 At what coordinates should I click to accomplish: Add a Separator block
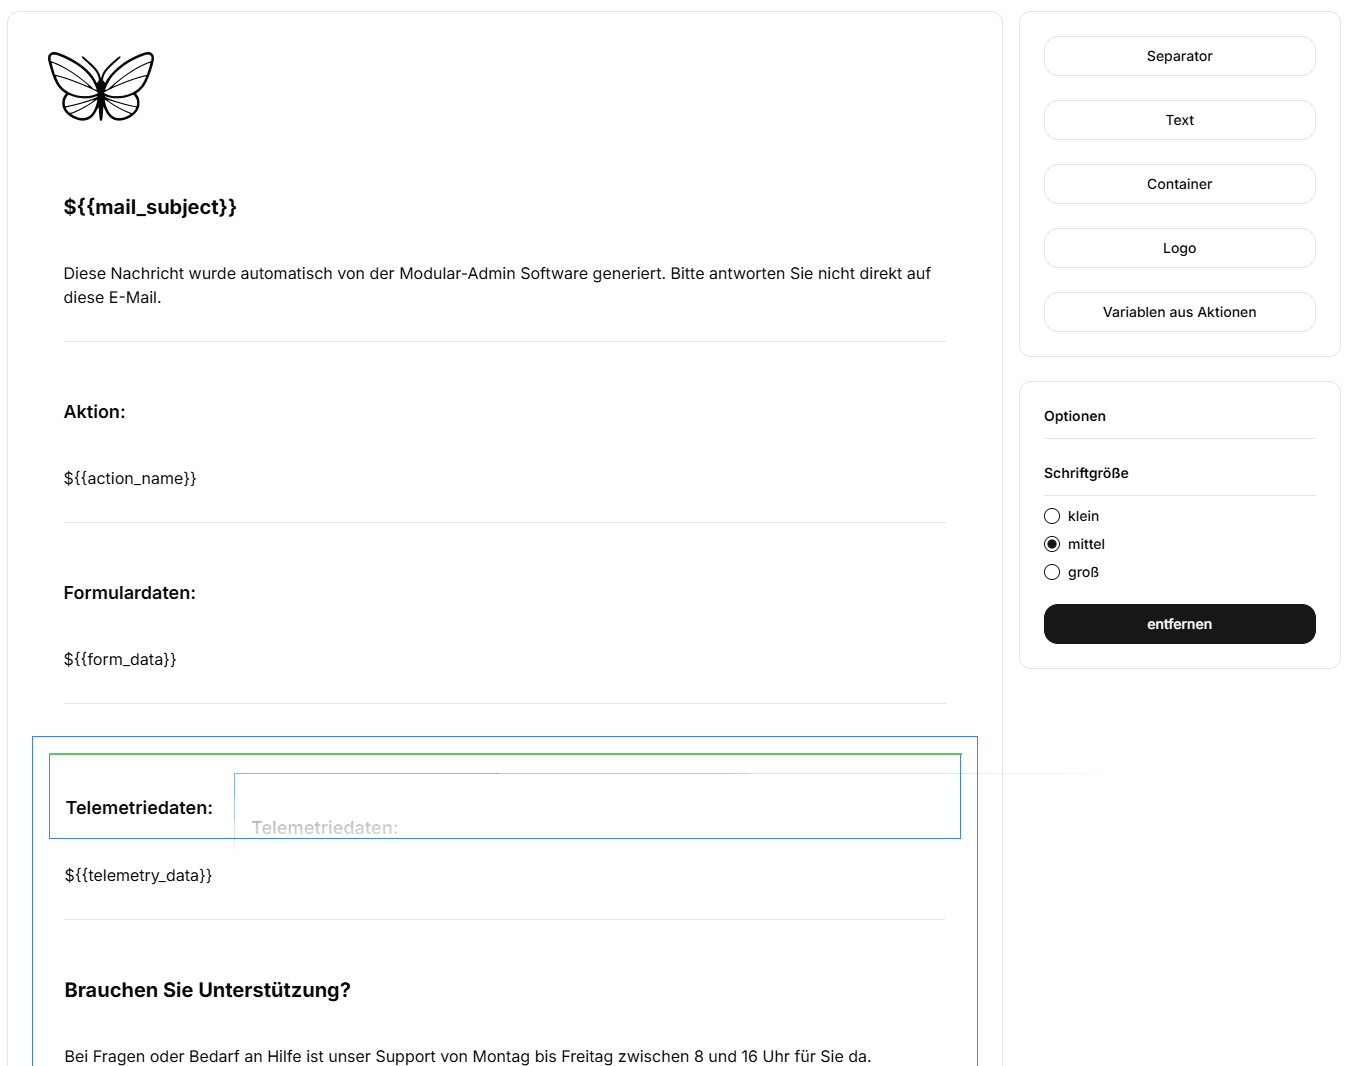coord(1179,56)
